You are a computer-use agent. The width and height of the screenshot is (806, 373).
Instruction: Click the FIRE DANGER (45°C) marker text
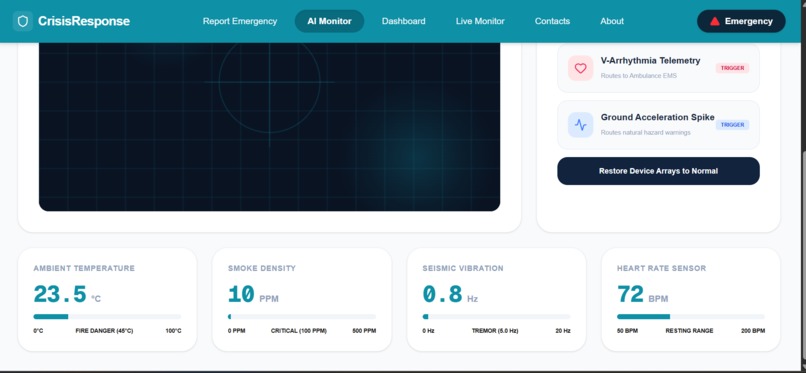[104, 331]
